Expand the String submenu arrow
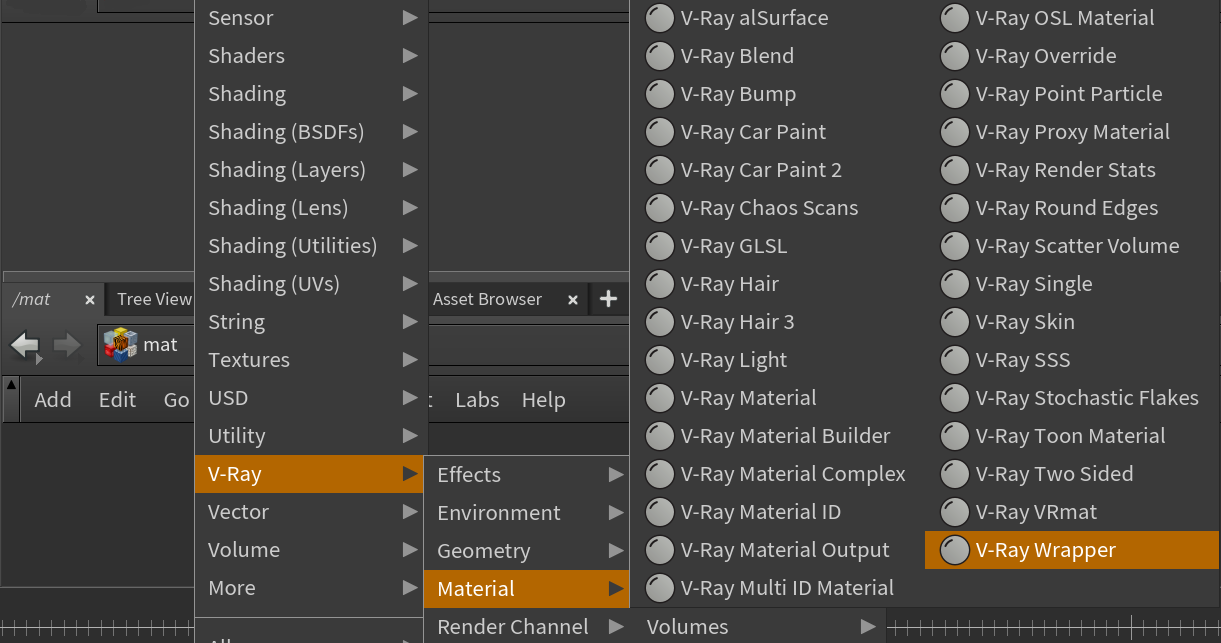Viewport: 1221px width, 643px height. (x=410, y=322)
